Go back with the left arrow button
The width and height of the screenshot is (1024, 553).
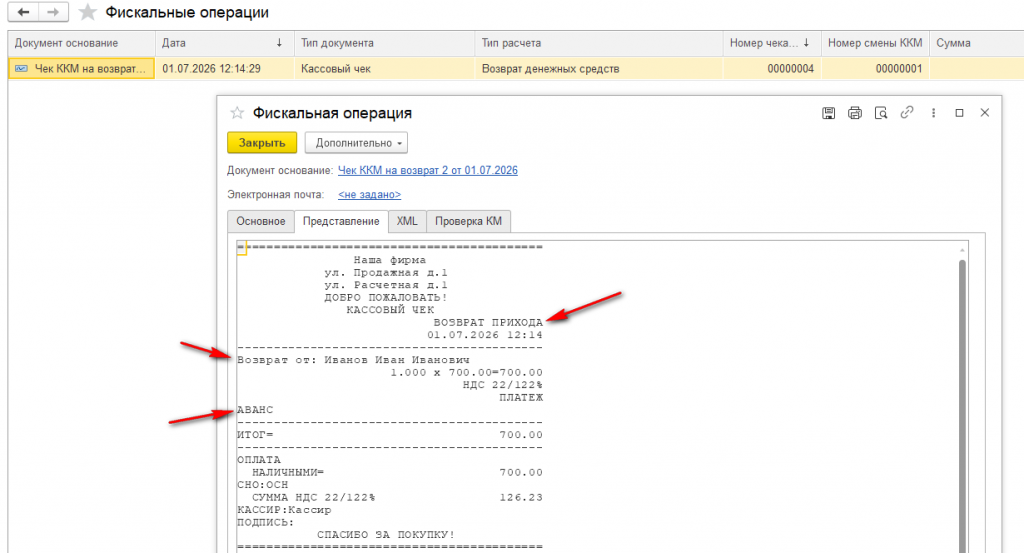coord(24,12)
